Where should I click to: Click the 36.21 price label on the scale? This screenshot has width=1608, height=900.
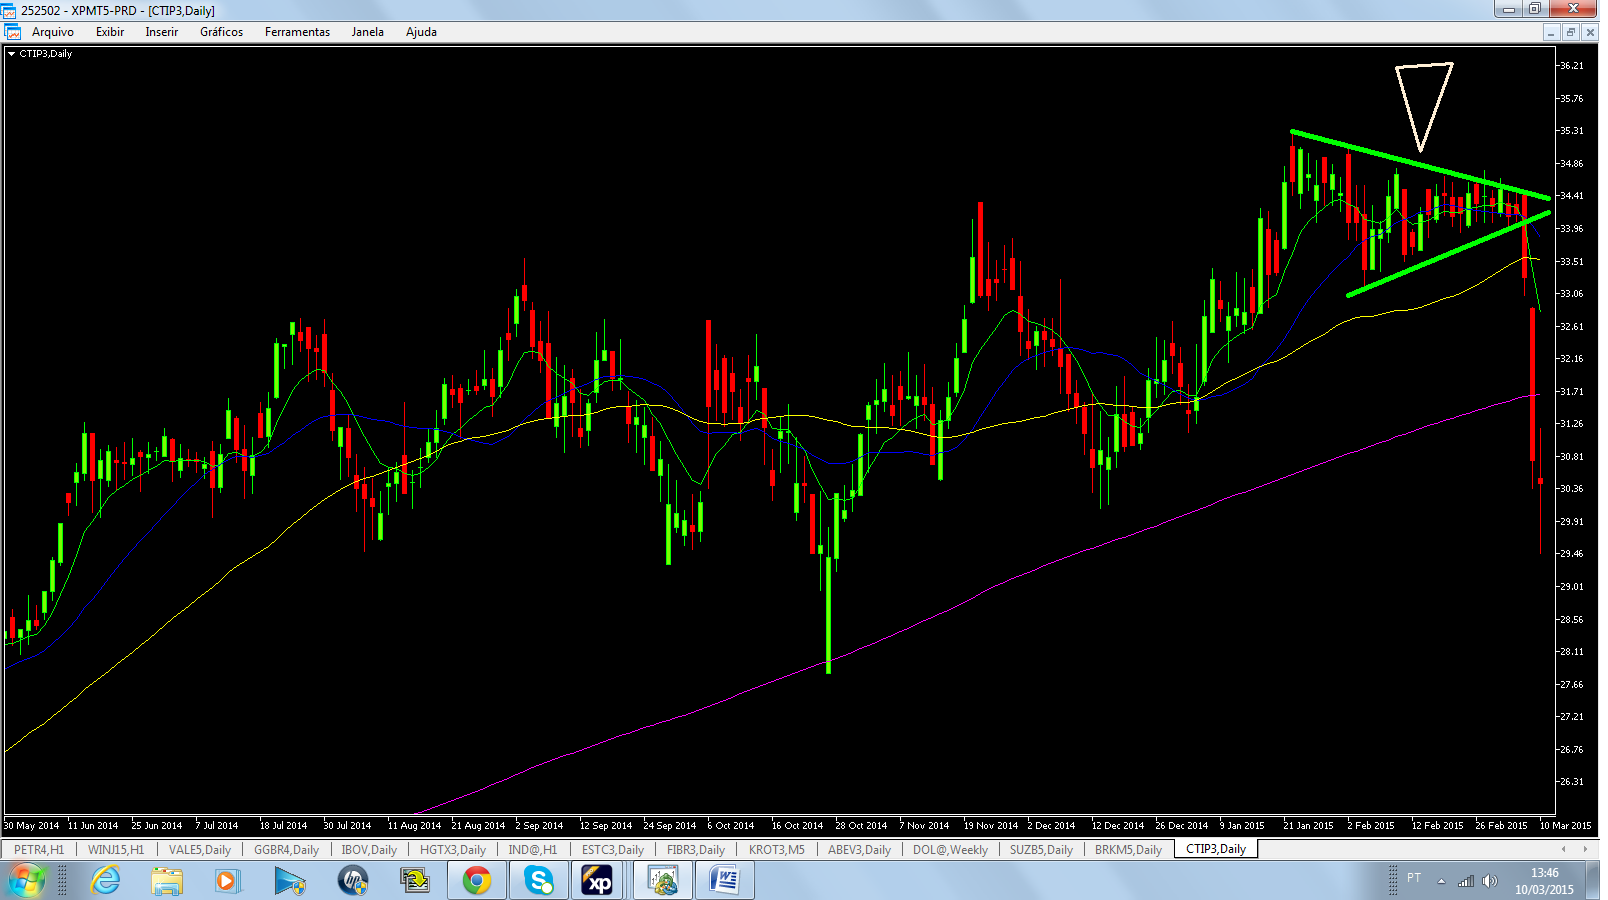click(1571, 66)
